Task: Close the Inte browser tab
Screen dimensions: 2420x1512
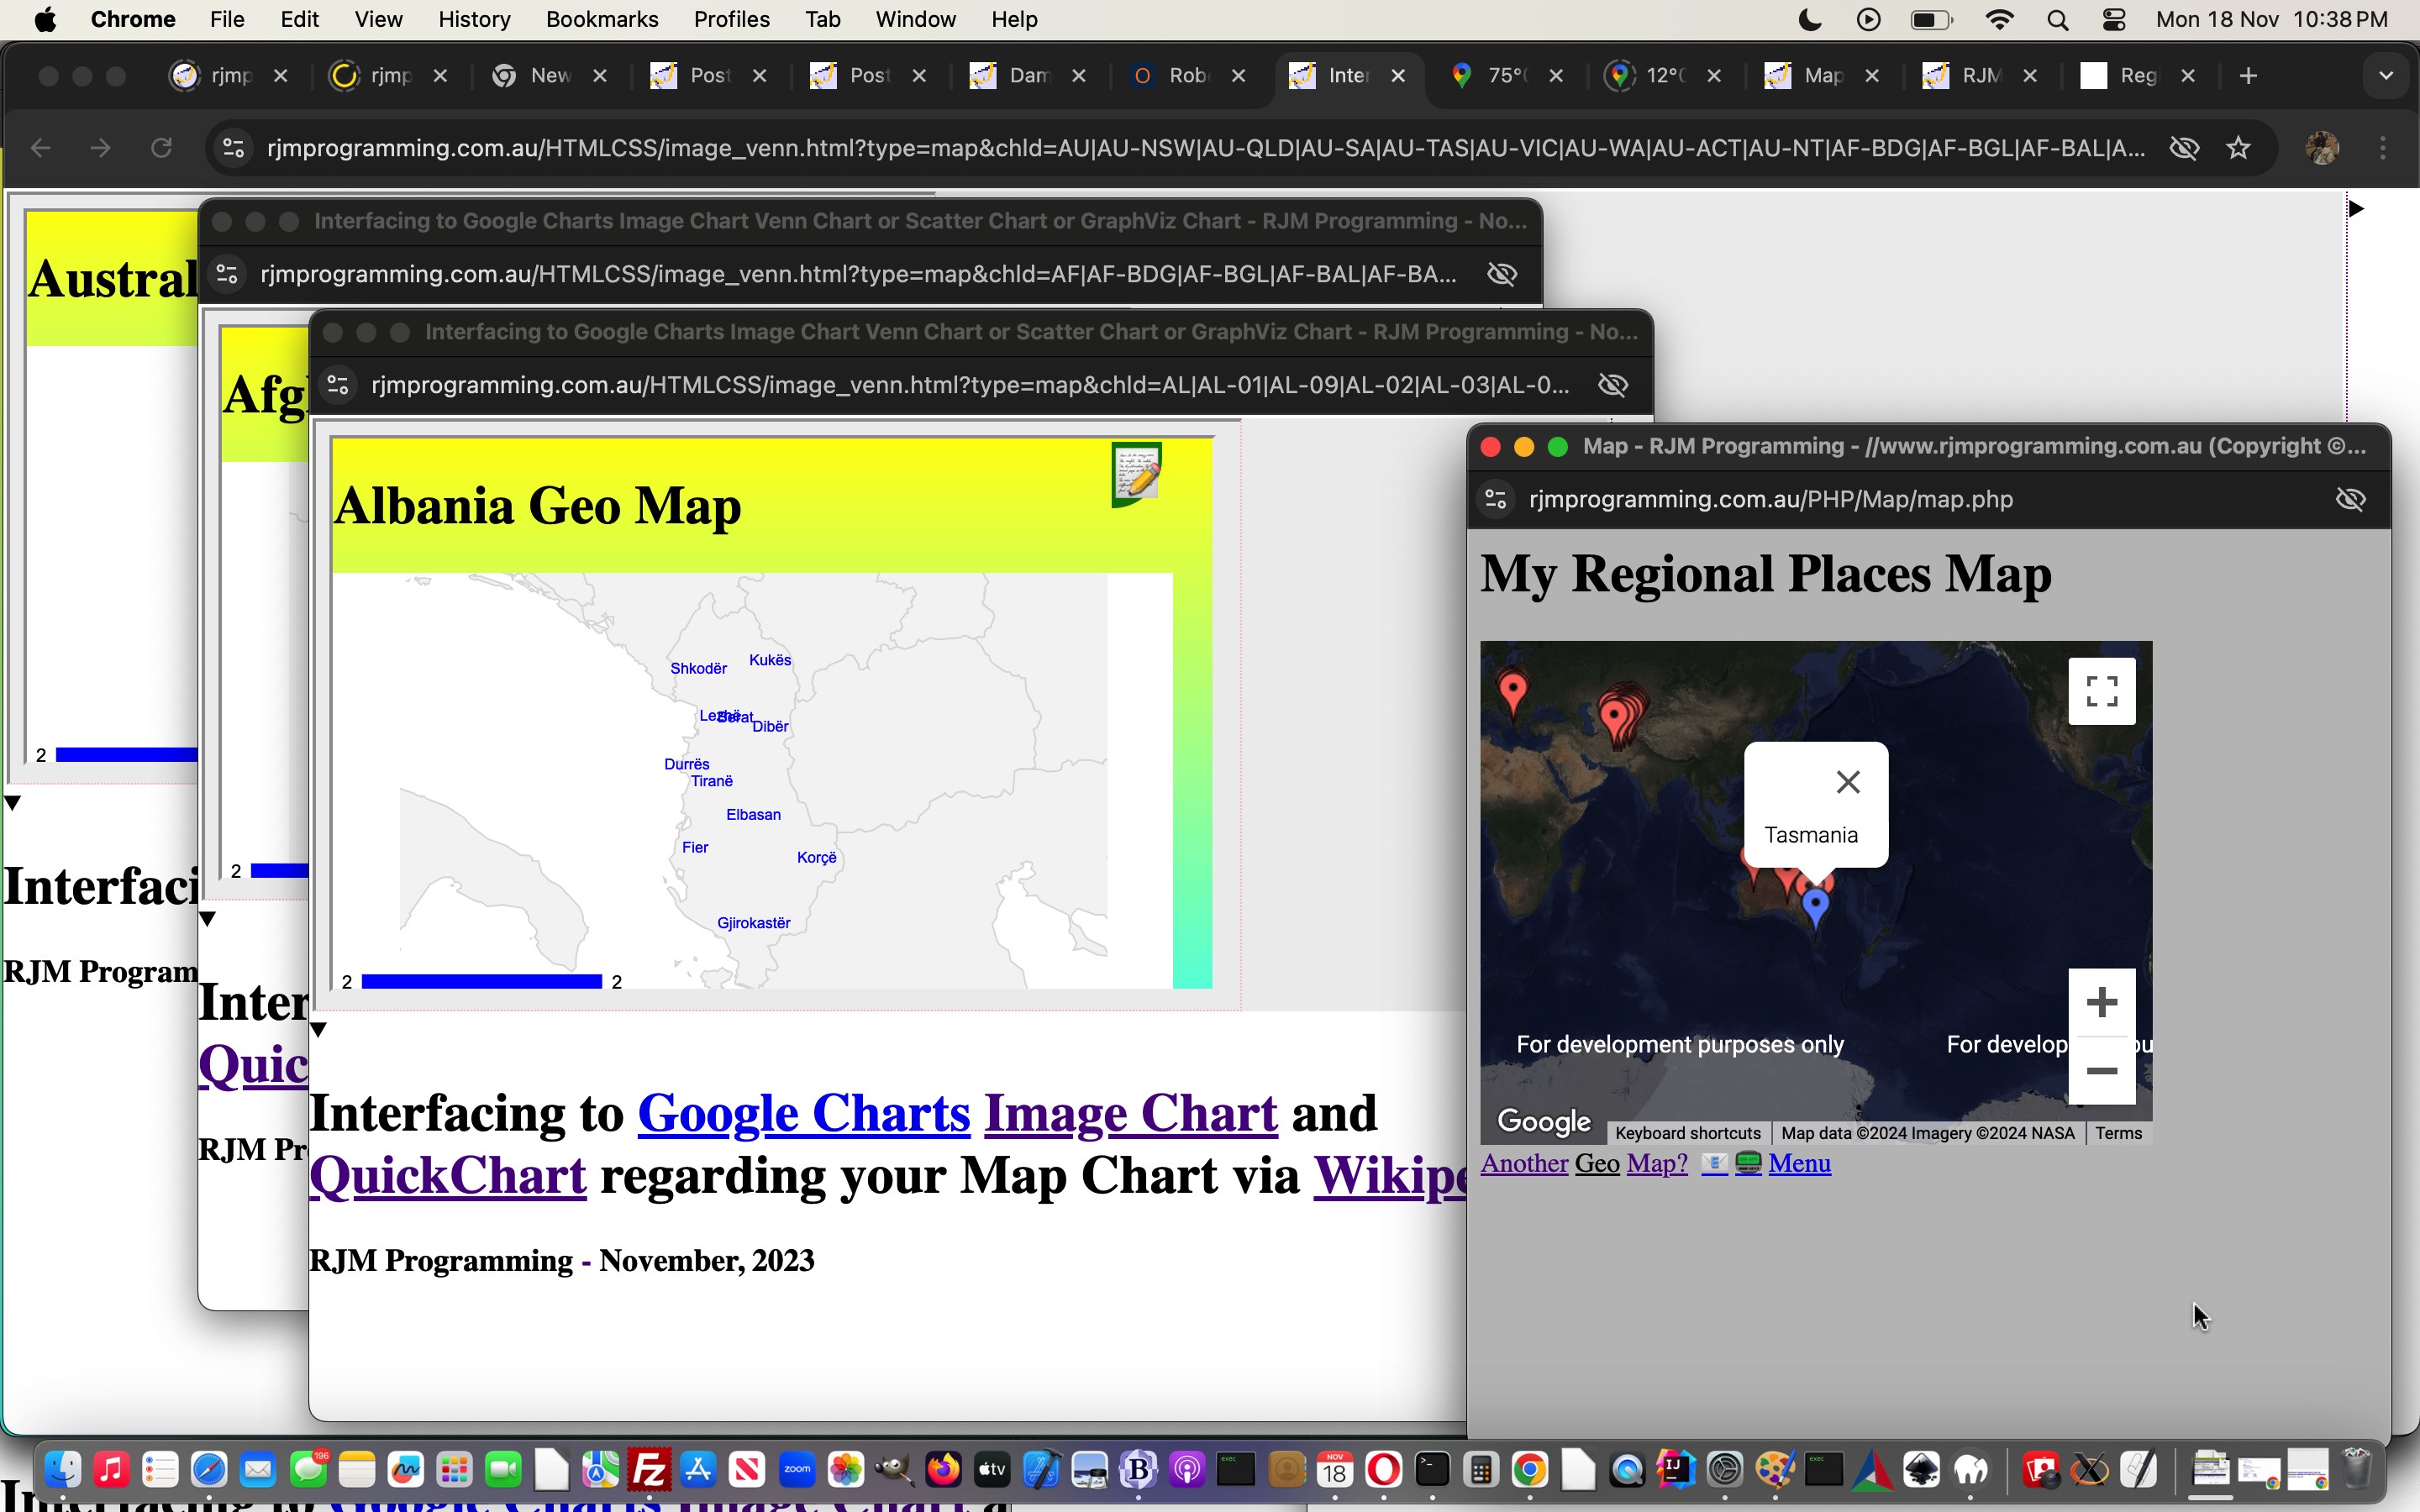Action: [1398, 76]
